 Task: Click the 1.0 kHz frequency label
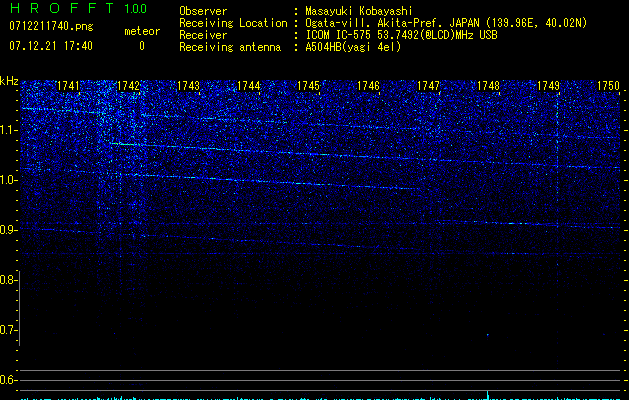coord(9,180)
